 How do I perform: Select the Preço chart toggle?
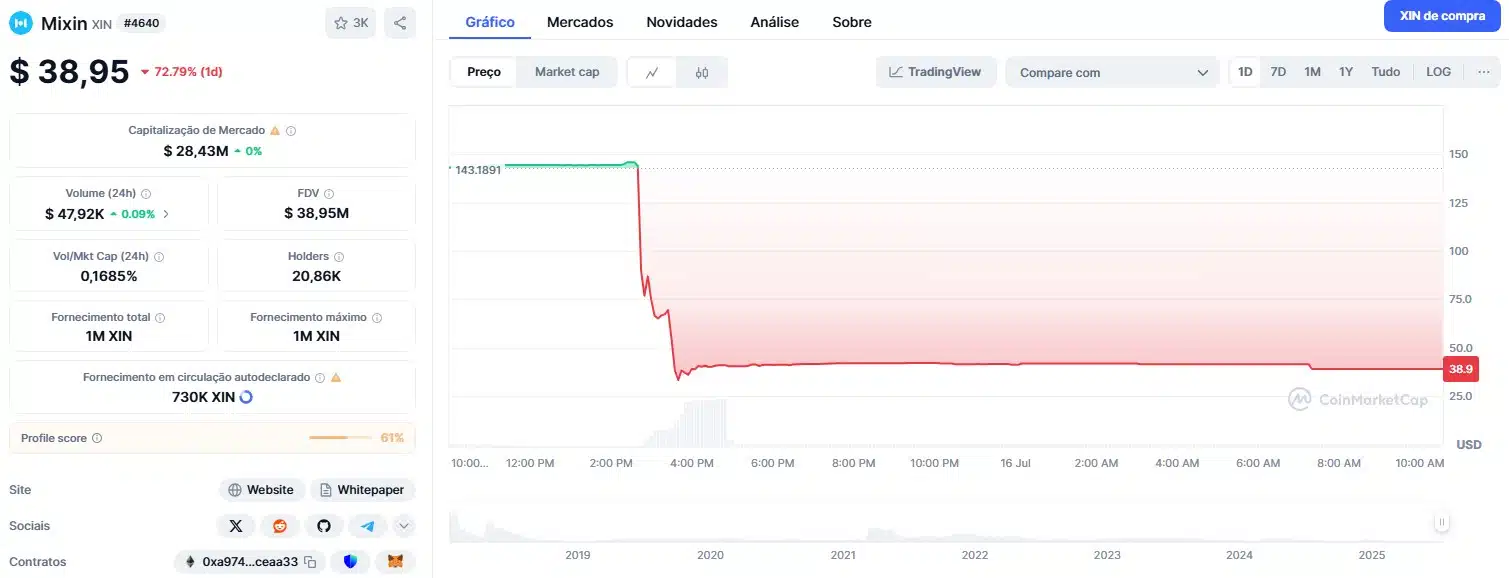484,72
